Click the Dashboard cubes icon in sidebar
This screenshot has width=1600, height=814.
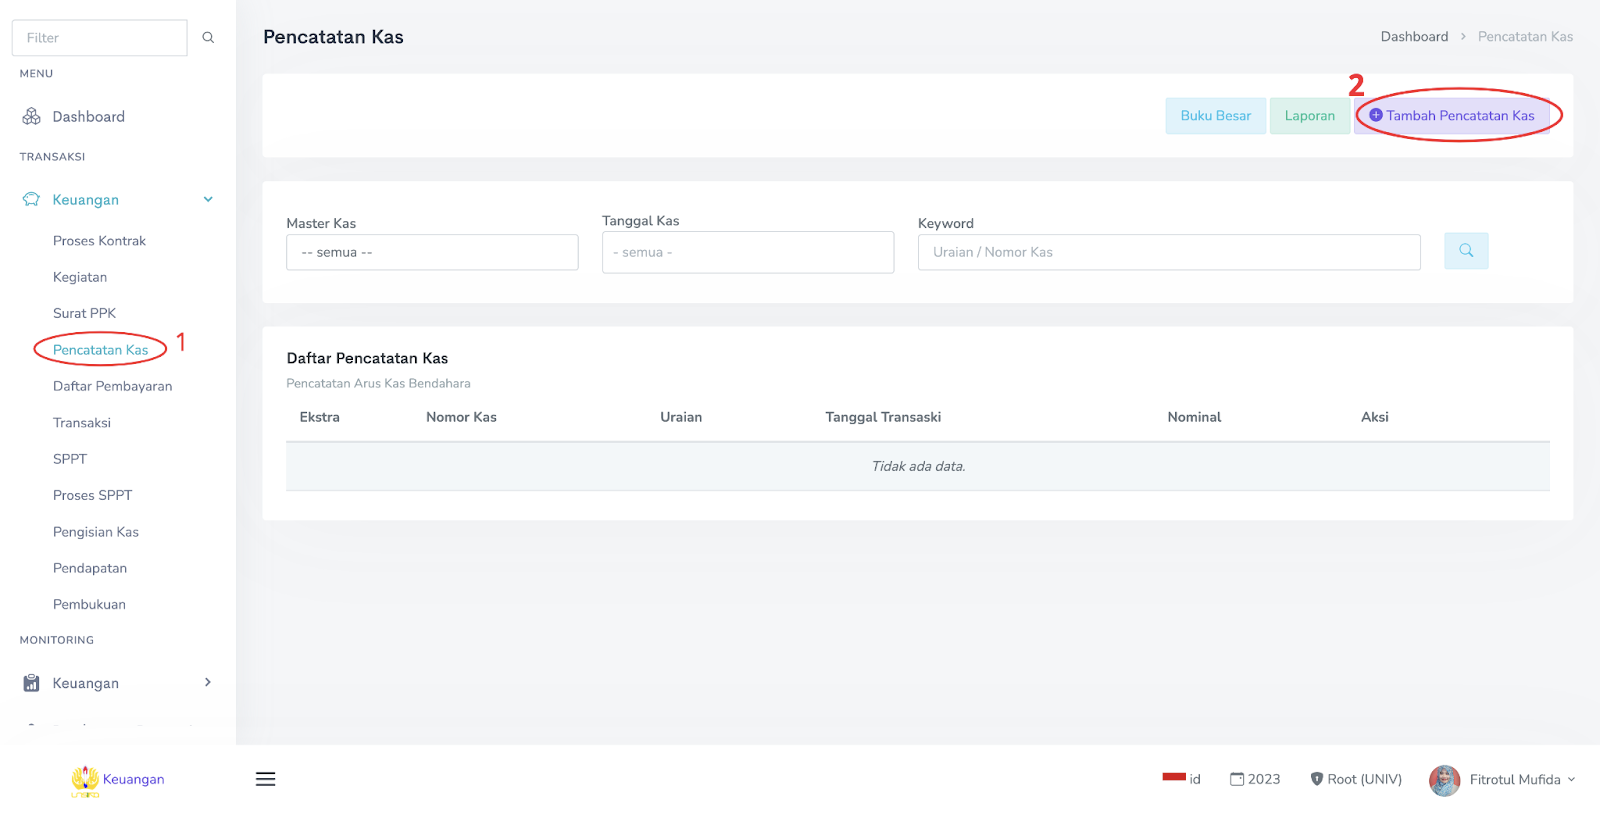(31, 117)
